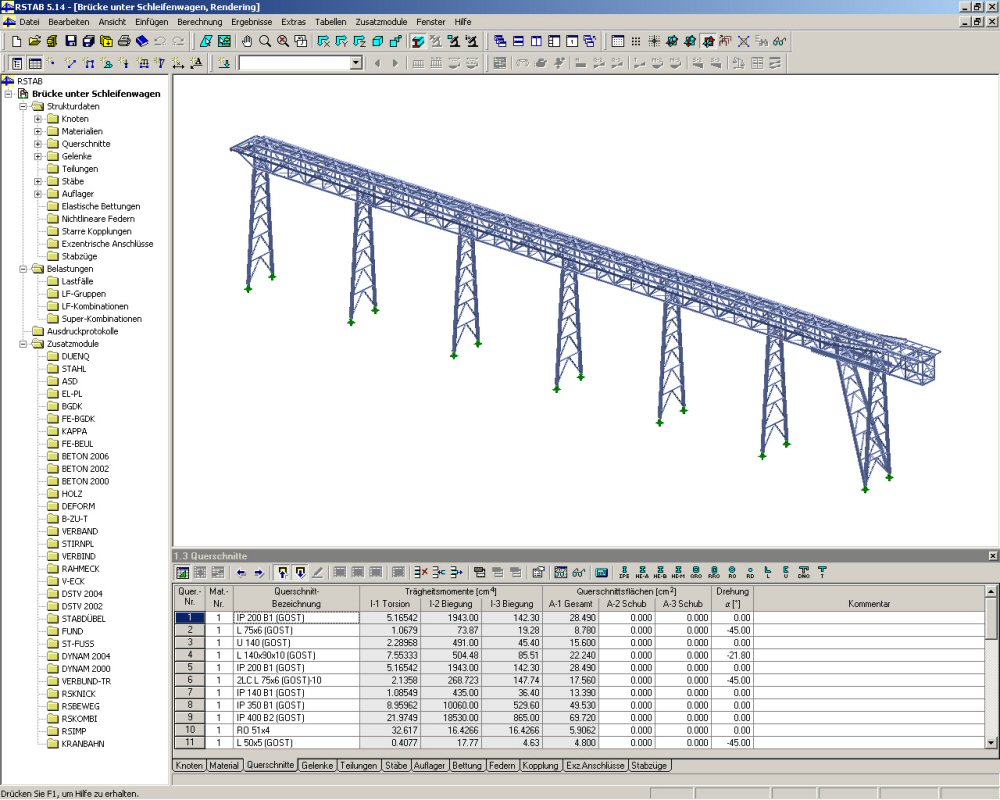The width and height of the screenshot is (1000, 800).
Task: Collapse the Strukturdaten tree branch
Action: pyautogui.click(x=23, y=106)
